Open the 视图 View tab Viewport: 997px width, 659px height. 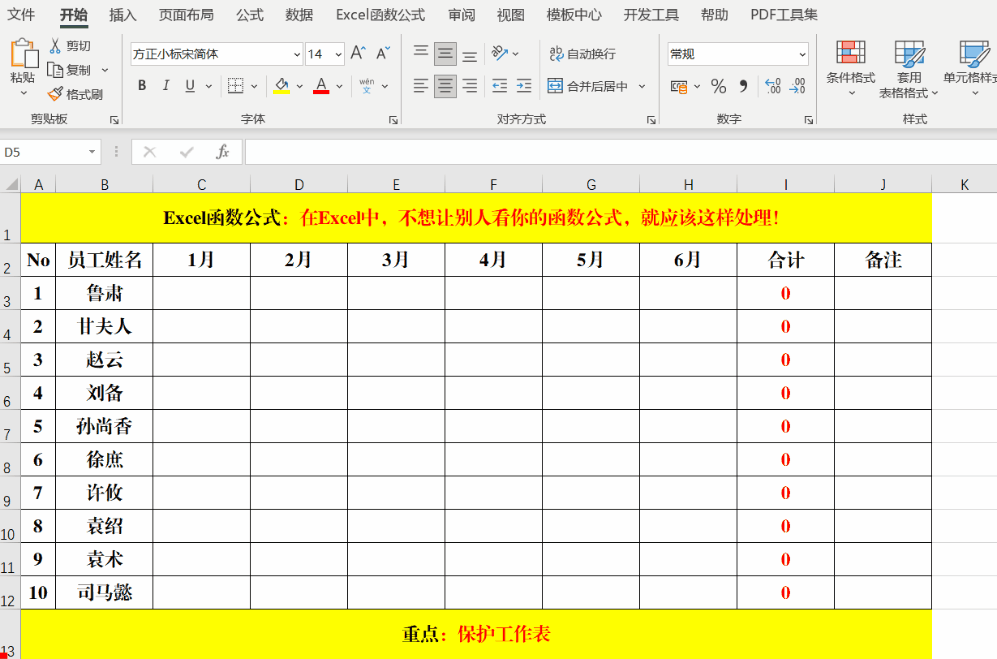click(511, 14)
